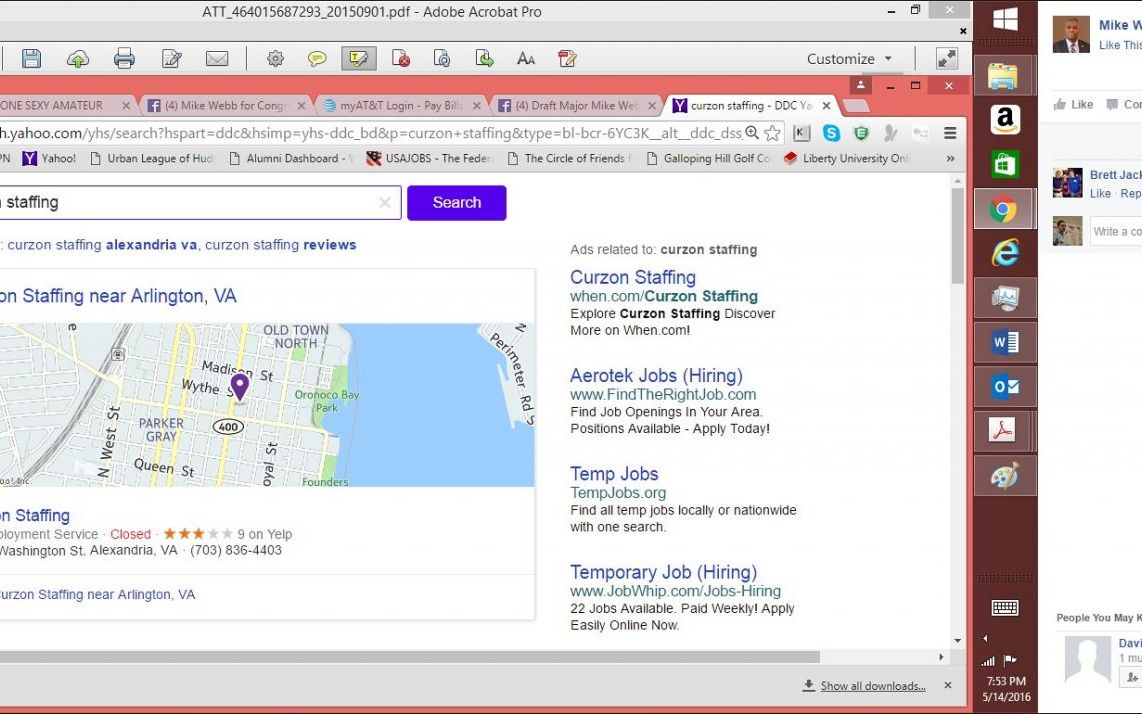Open Chrome's hamburger menu
The width and height of the screenshot is (1142, 714).
[x=950, y=133]
